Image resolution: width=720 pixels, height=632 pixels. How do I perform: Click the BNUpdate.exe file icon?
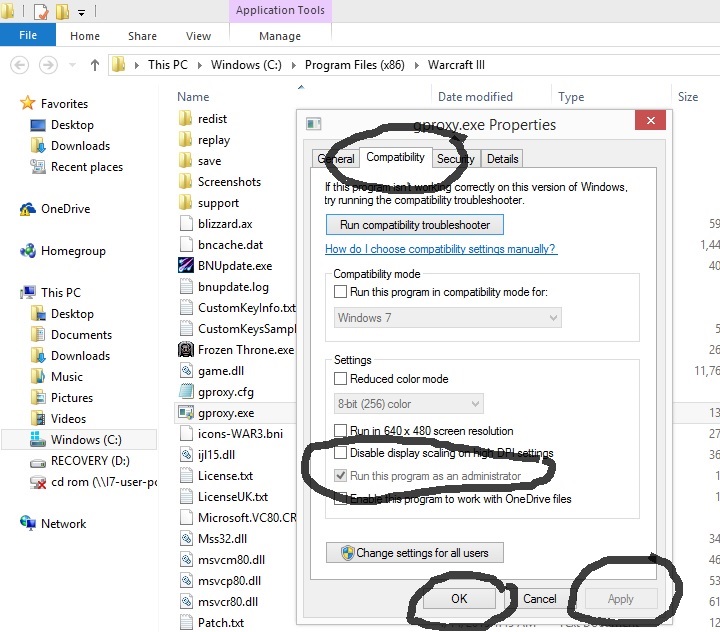pyautogui.click(x=186, y=265)
